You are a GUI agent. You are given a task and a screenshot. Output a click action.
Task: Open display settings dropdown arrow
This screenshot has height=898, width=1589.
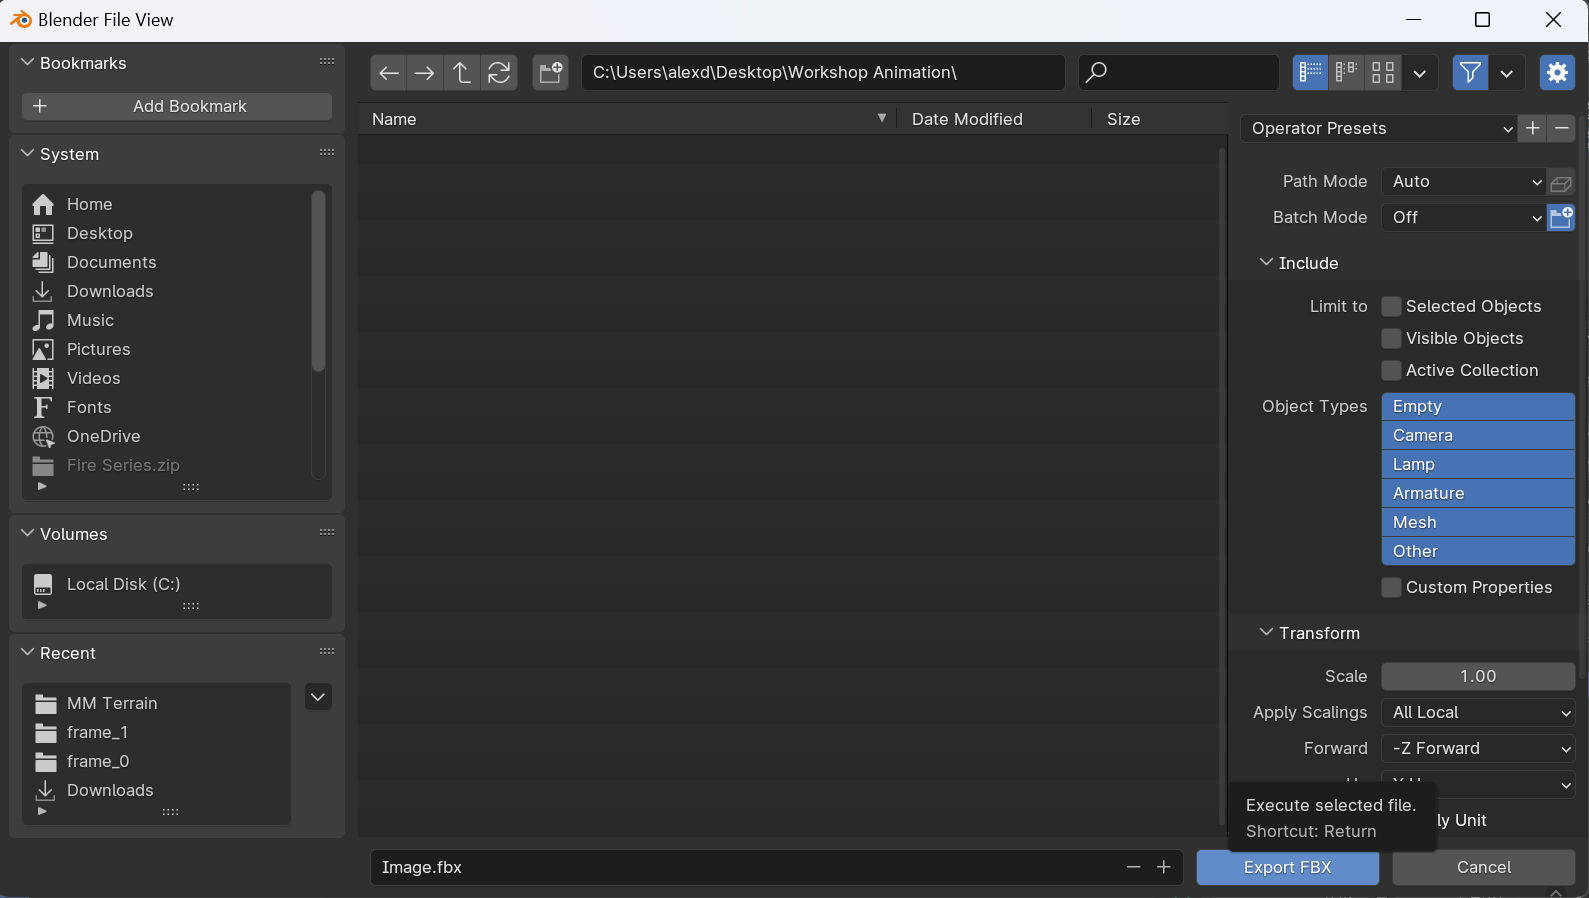click(x=1420, y=73)
